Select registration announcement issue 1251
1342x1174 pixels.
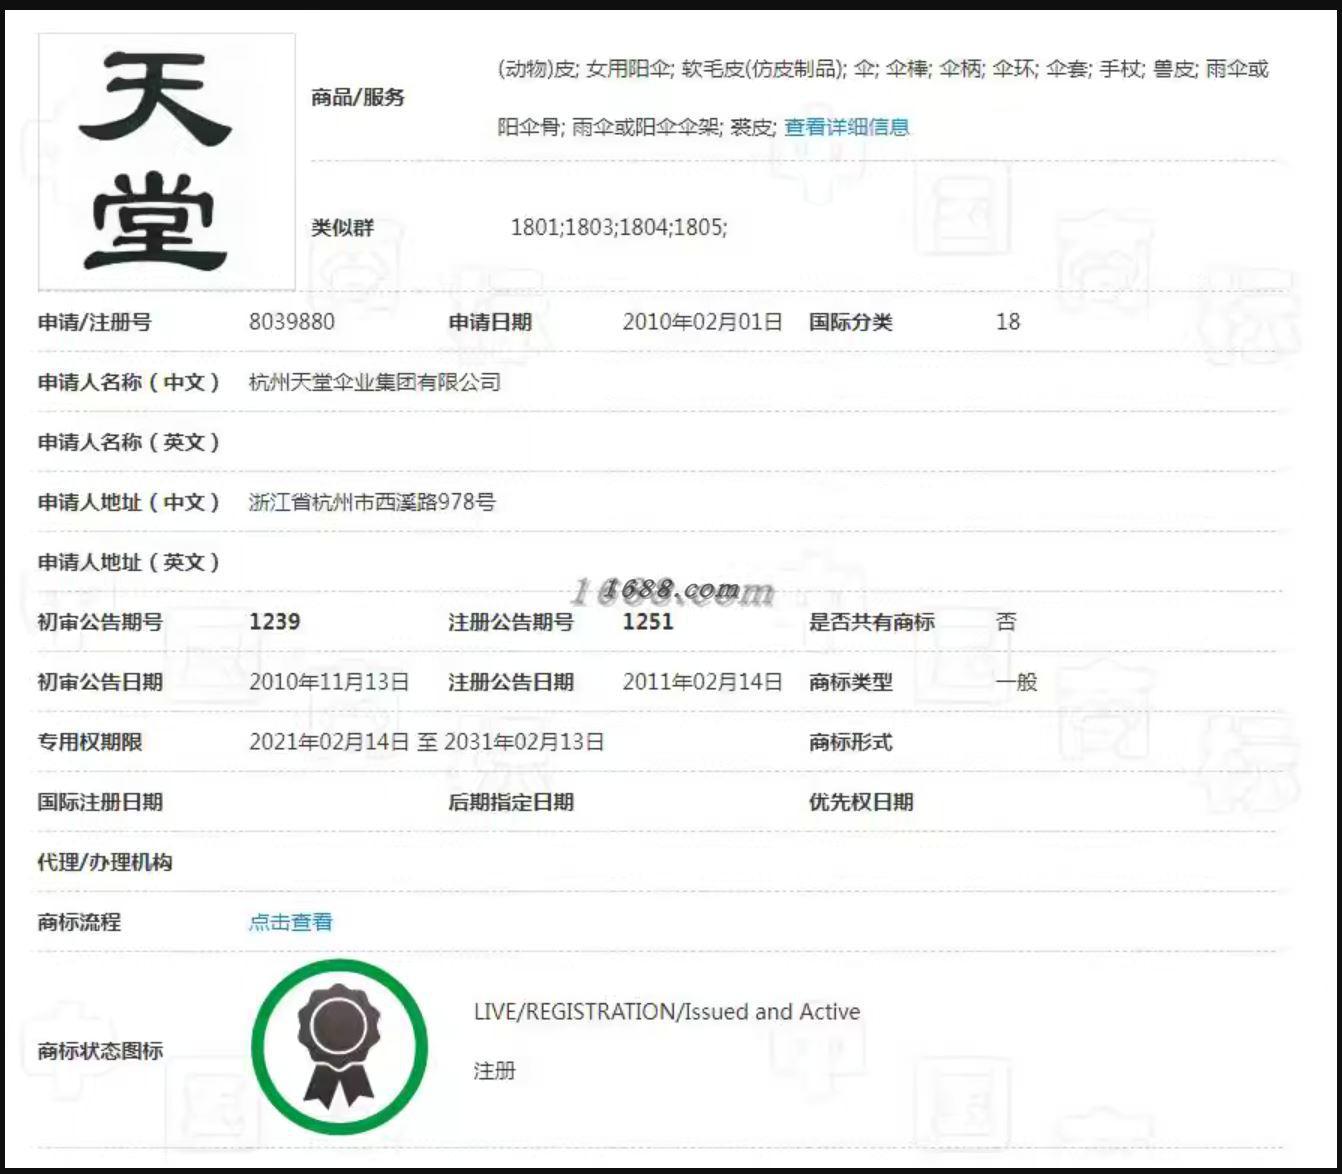coord(648,622)
